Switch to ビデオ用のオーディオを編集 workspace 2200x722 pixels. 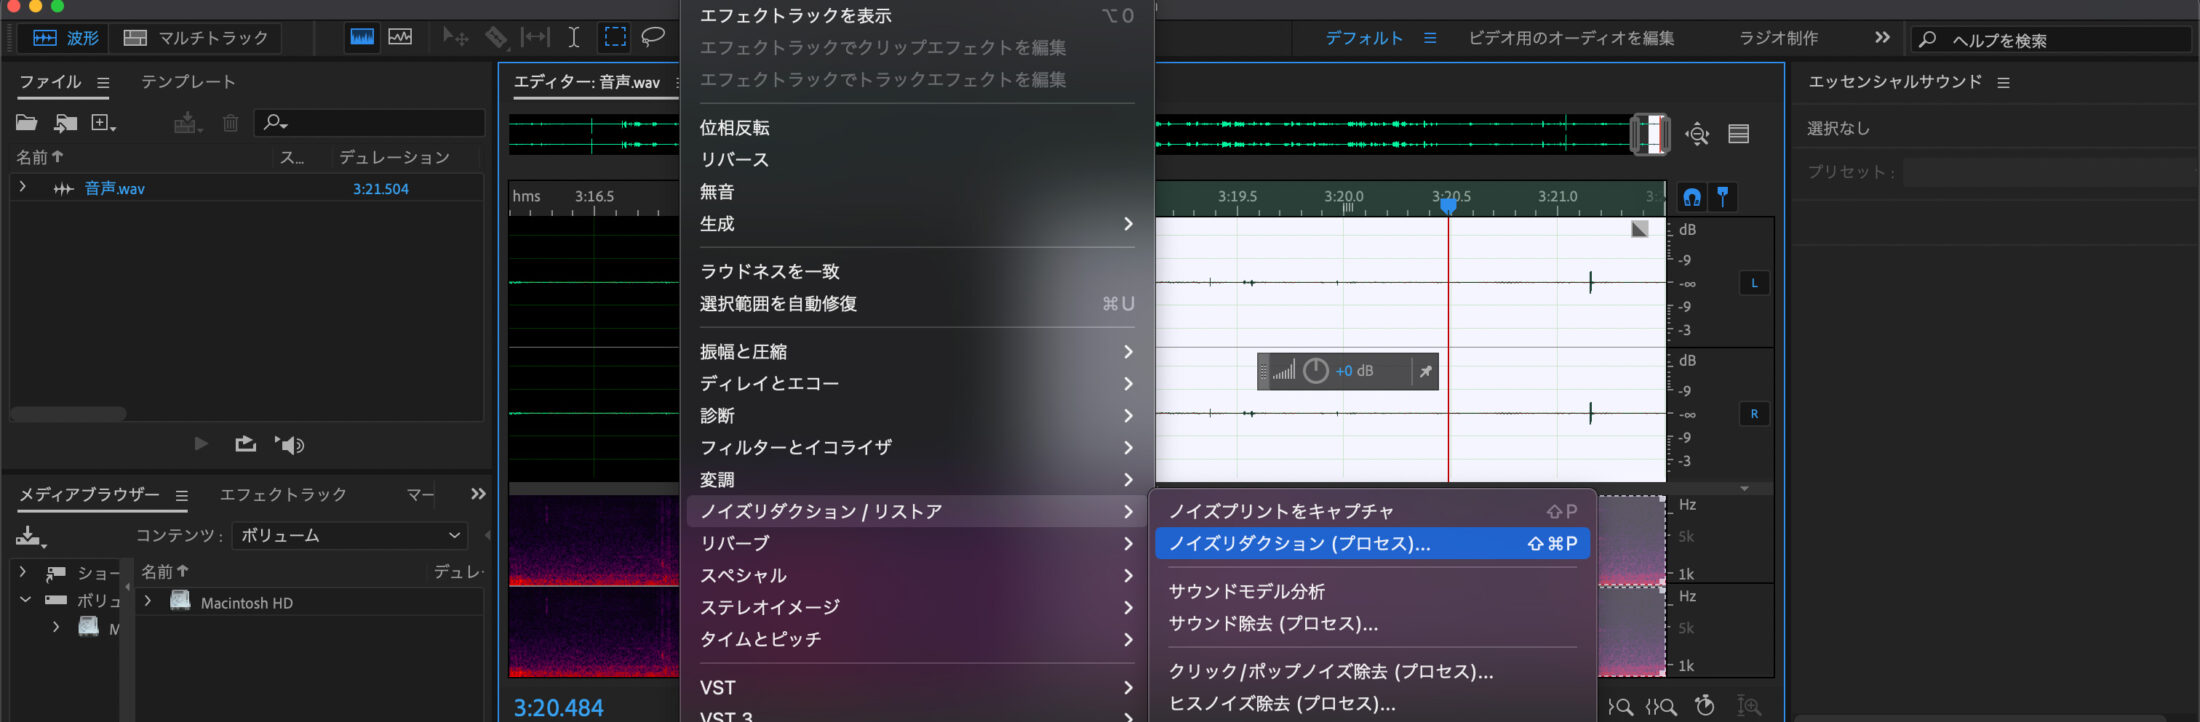click(x=1571, y=38)
